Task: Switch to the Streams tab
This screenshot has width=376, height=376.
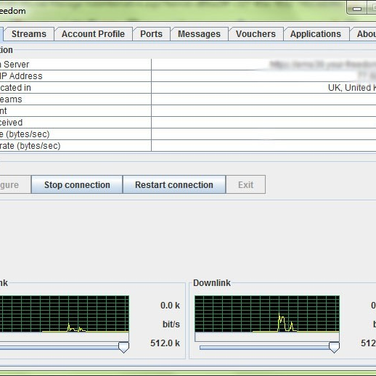Action: 29,34
